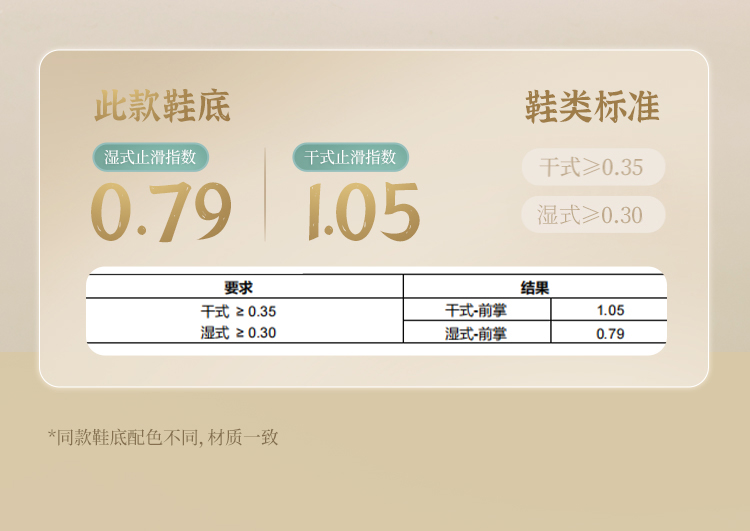Click the 要求 table header
The height and width of the screenshot is (531, 750).
(238, 288)
